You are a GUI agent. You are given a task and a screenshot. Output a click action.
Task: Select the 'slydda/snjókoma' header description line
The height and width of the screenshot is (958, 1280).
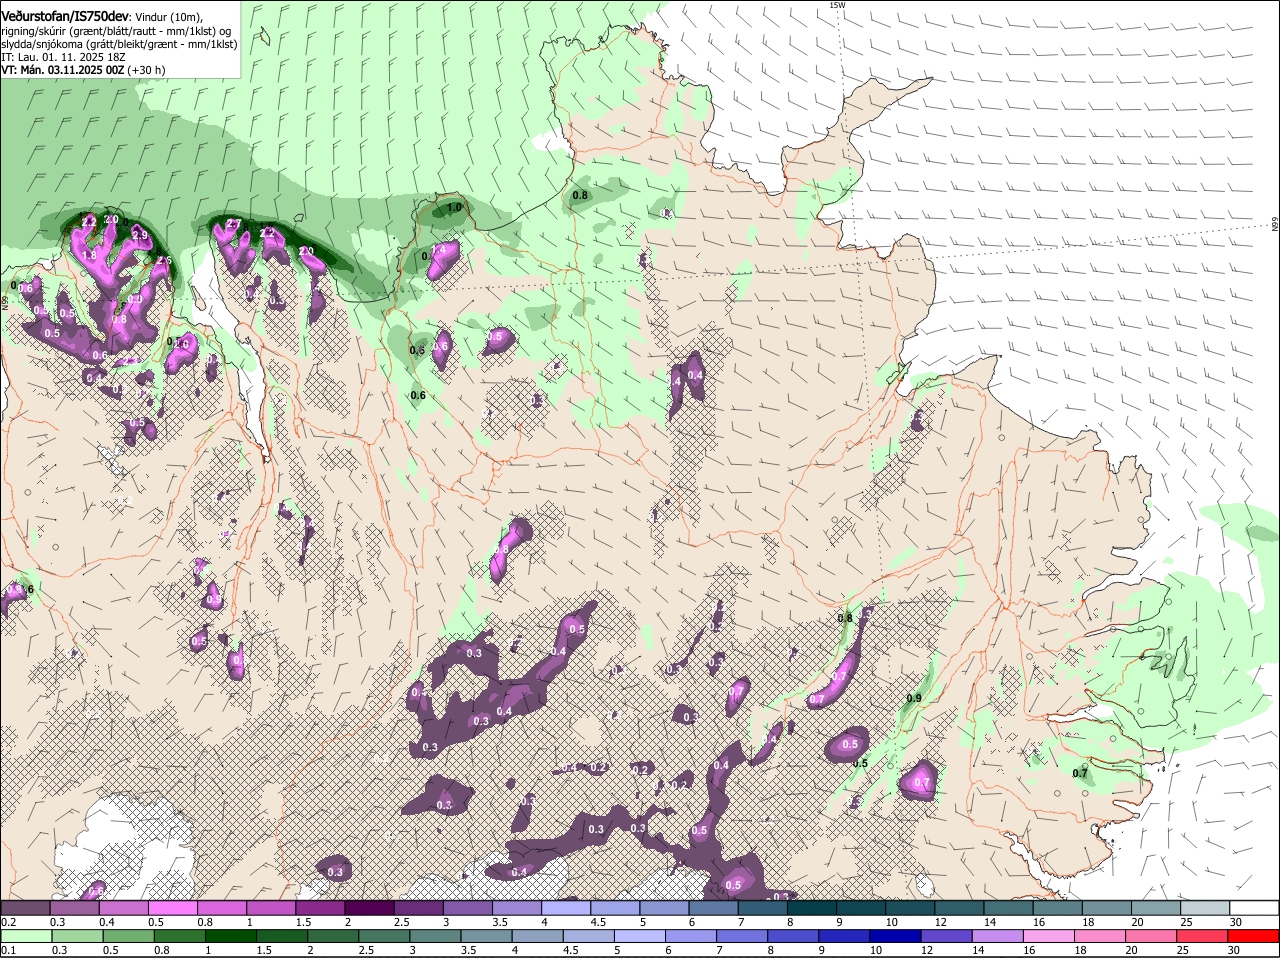119,44
